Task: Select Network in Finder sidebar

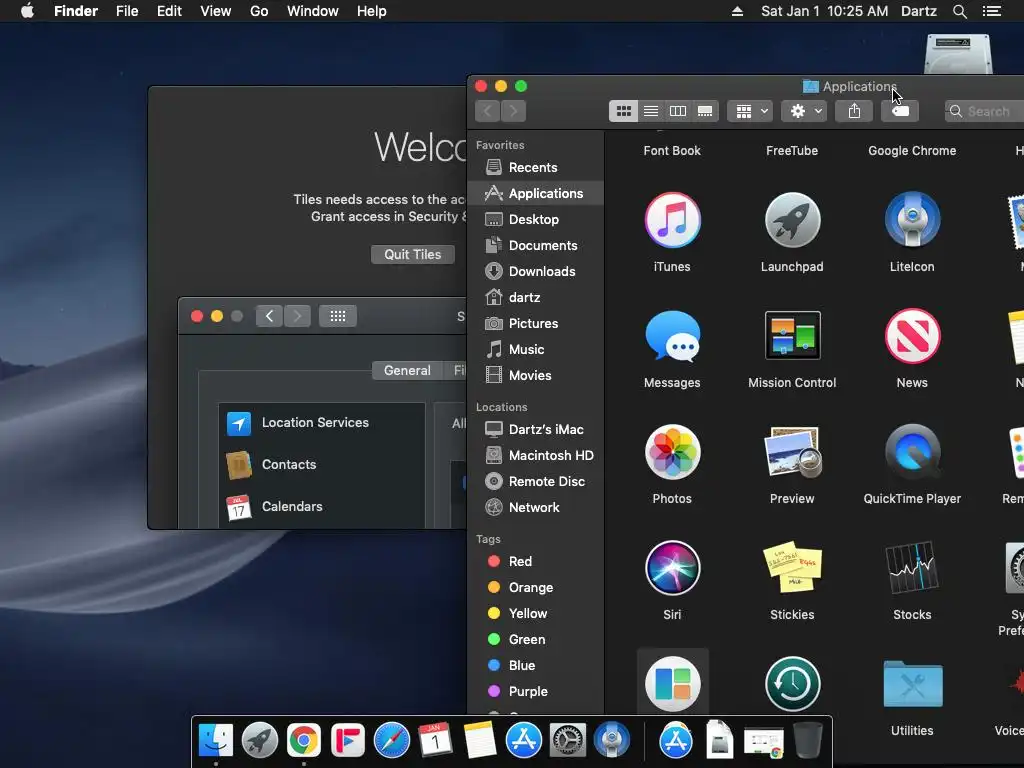Action: coord(536,507)
